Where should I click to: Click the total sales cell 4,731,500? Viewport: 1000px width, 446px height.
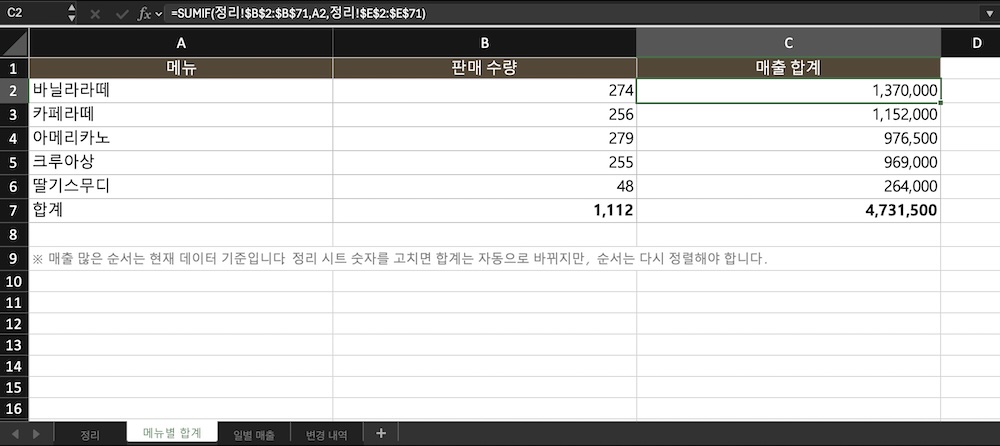pos(789,211)
